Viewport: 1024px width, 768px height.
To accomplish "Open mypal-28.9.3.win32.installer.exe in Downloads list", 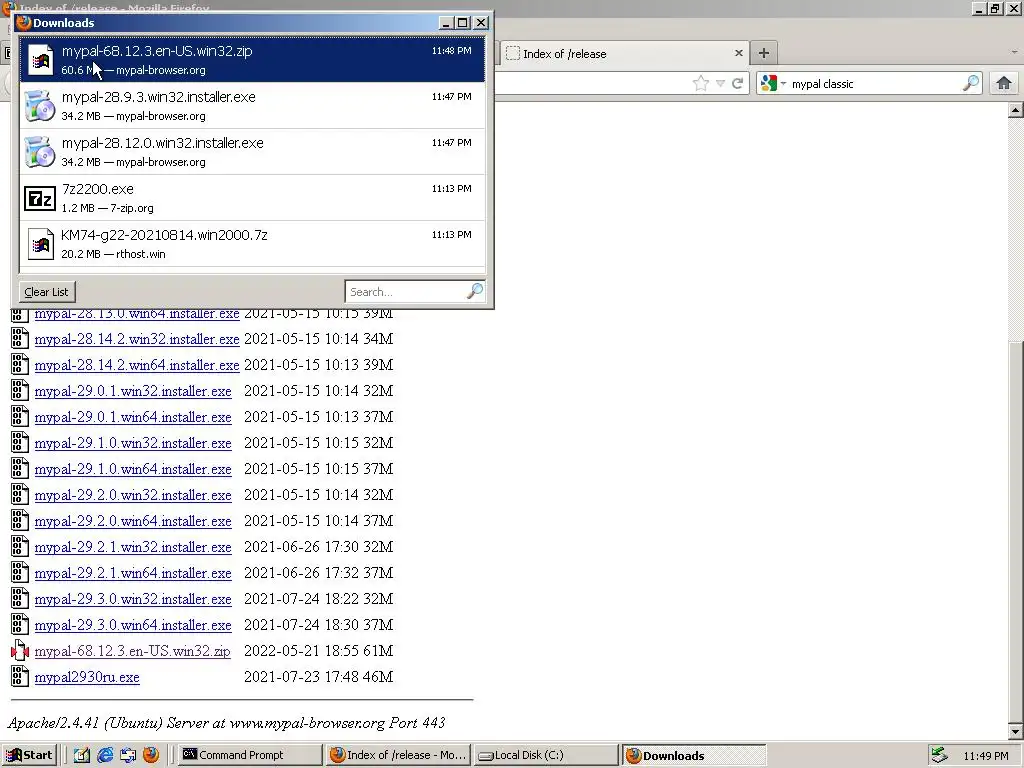I will (x=252, y=106).
